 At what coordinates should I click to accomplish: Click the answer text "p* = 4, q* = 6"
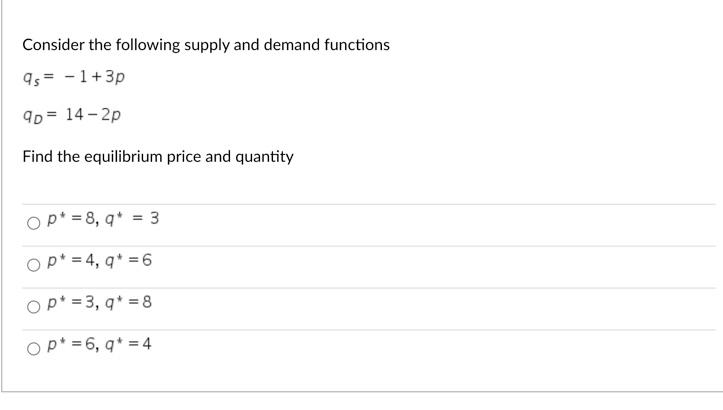tap(100, 261)
